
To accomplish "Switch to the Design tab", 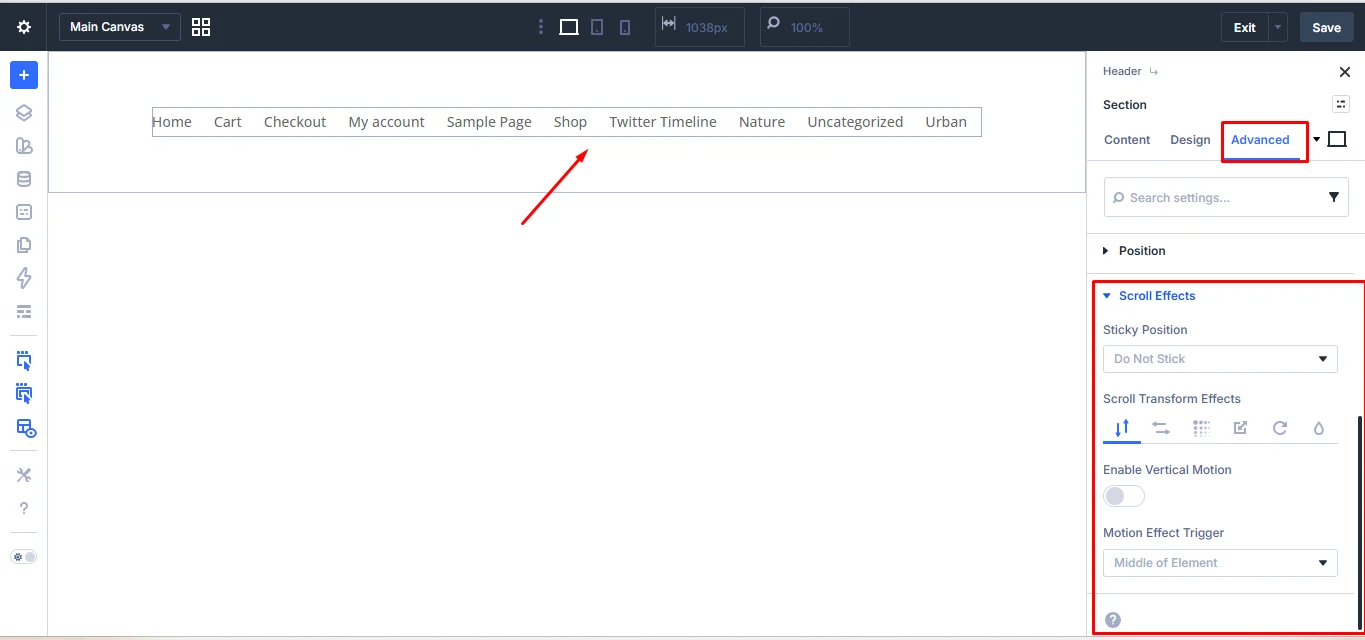I will point(1190,140).
